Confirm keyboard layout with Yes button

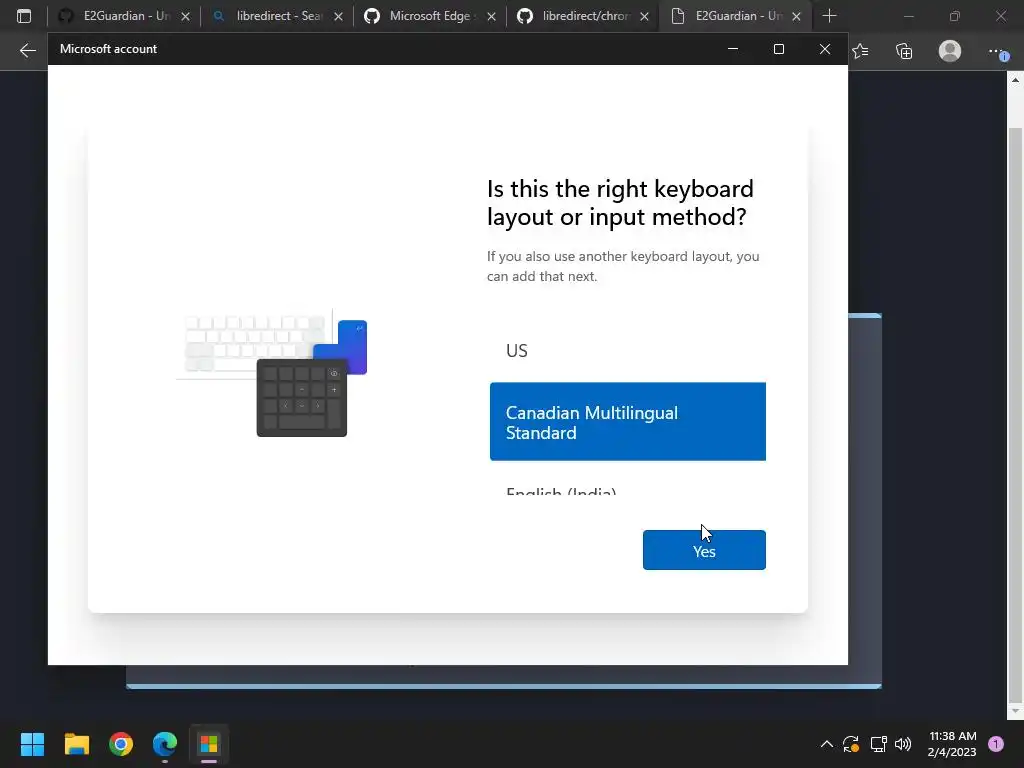coord(704,550)
